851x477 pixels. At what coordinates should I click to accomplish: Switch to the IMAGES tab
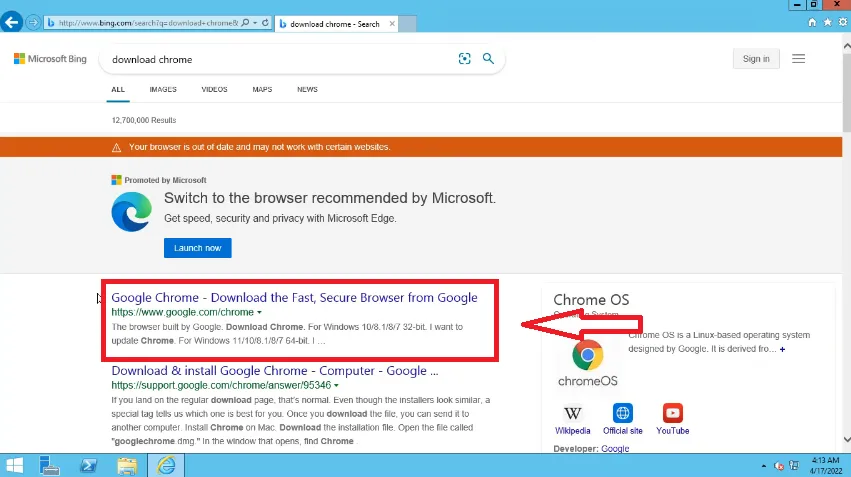163,90
